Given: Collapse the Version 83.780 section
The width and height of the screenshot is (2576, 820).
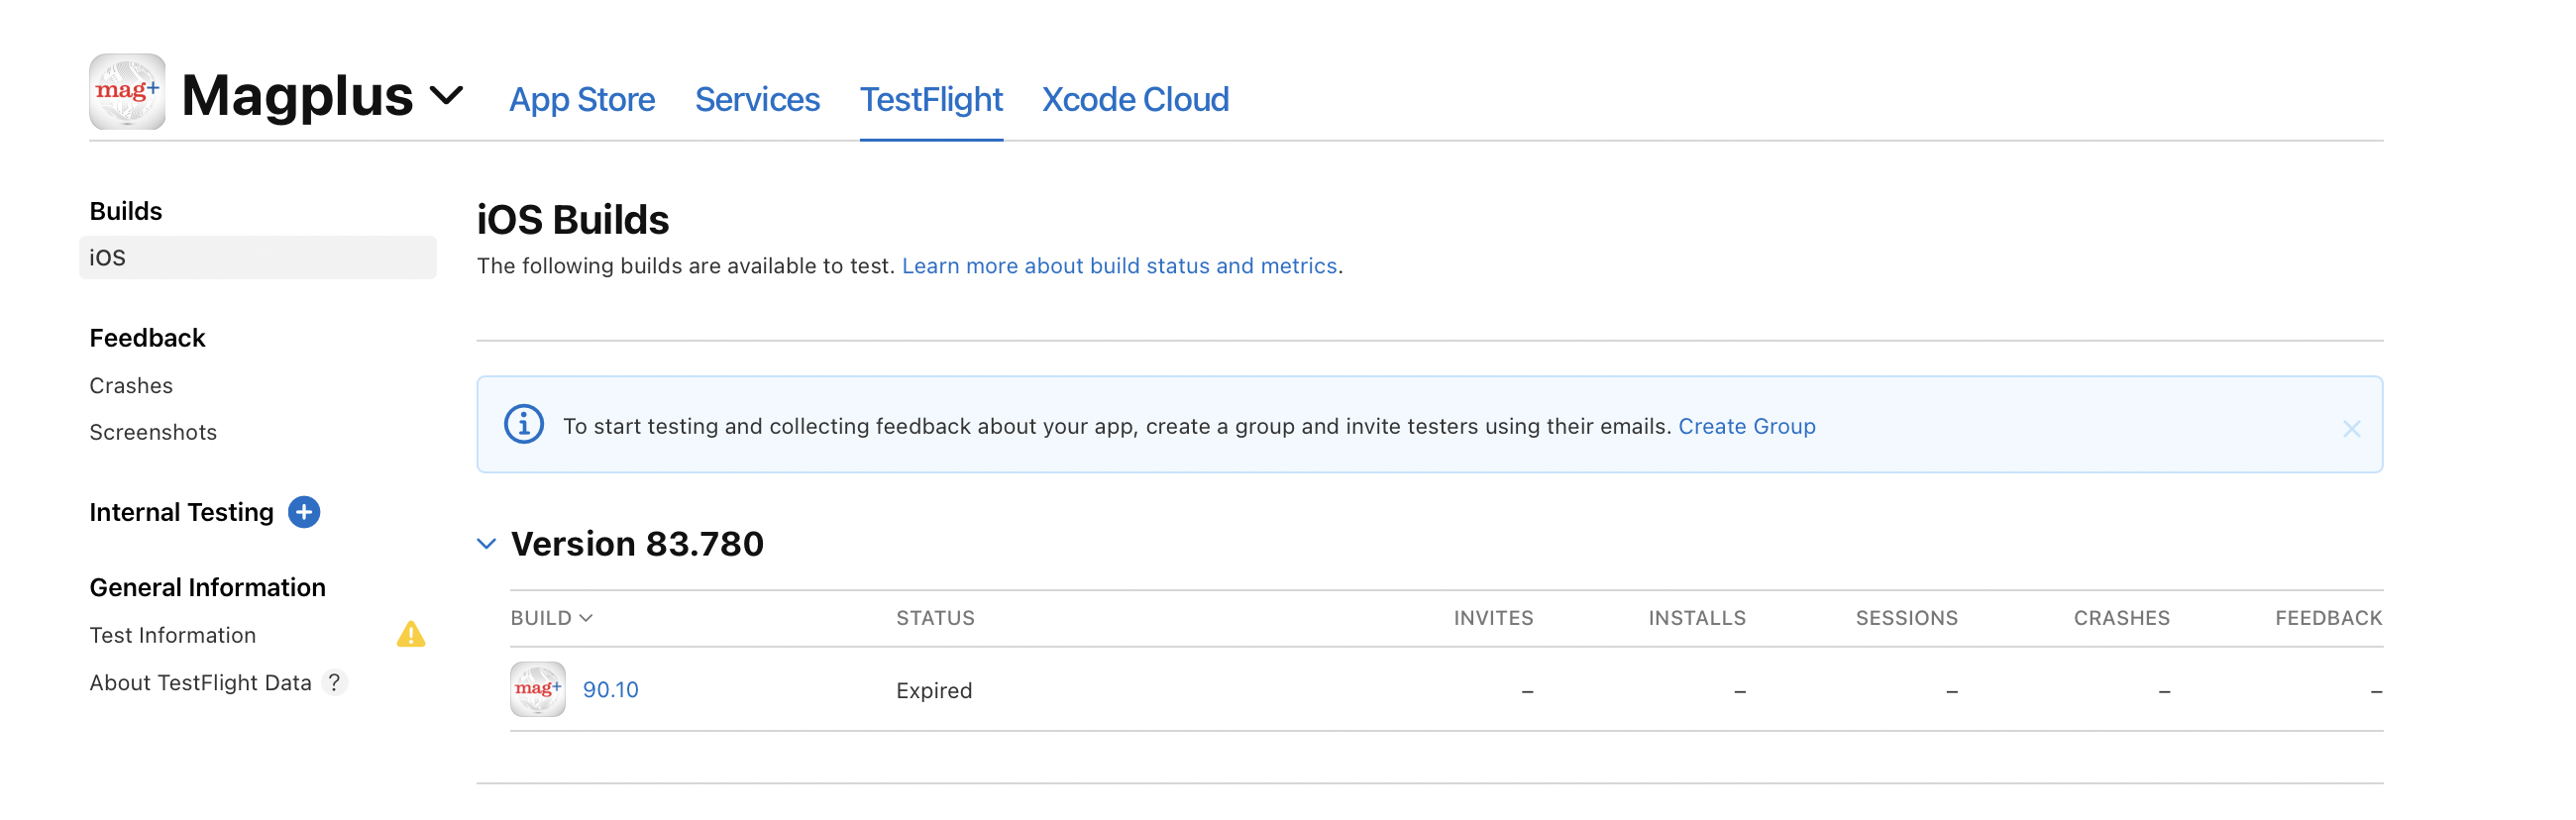Looking at the screenshot, I should (x=486, y=544).
